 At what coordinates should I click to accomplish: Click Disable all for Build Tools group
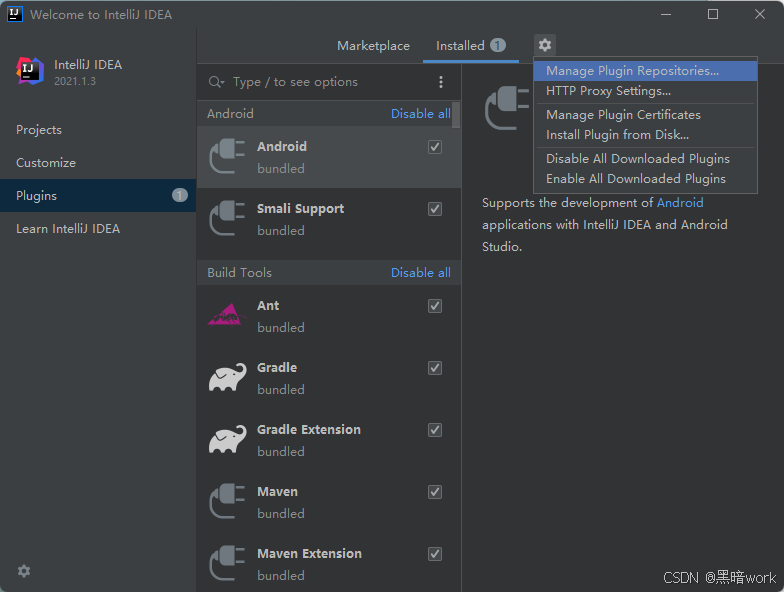click(x=420, y=273)
